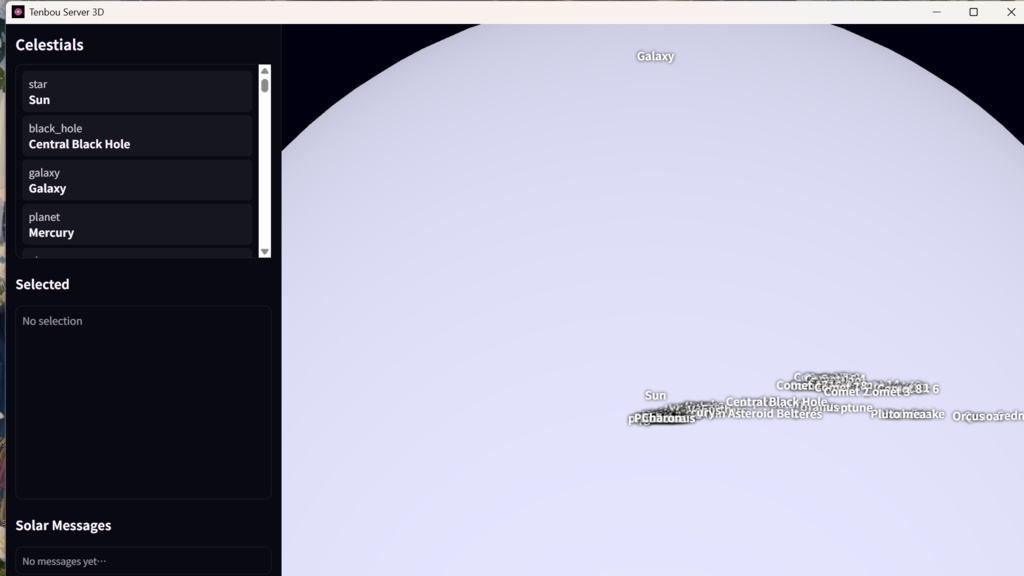Screen dimensions: 1024x576
Task: Click the Orcus label at viewport right edge
Action: (x=967, y=417)
